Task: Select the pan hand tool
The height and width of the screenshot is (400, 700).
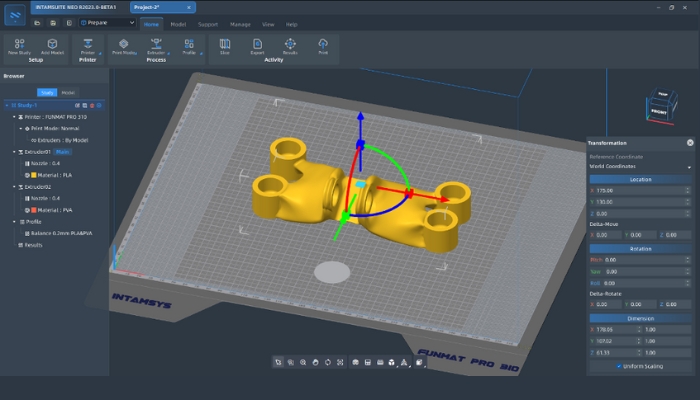Action: [x=316, y=362]
